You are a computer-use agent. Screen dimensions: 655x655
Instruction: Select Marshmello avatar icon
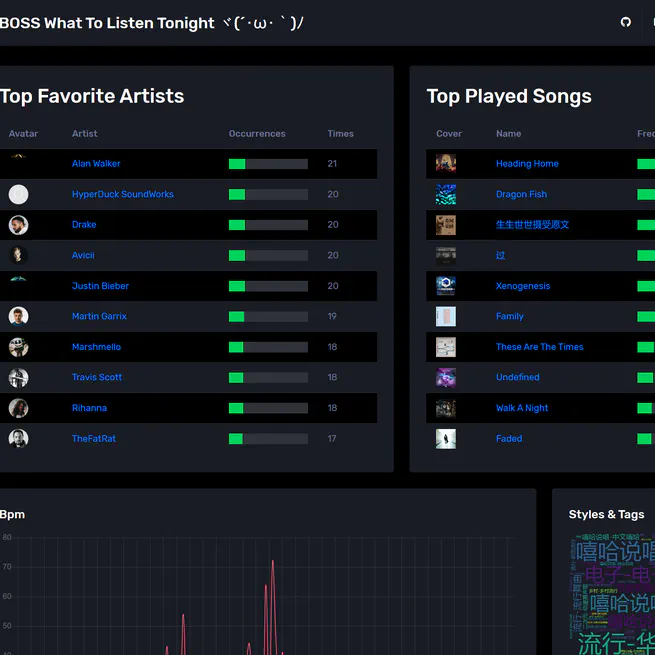click(x=19, y=347)
